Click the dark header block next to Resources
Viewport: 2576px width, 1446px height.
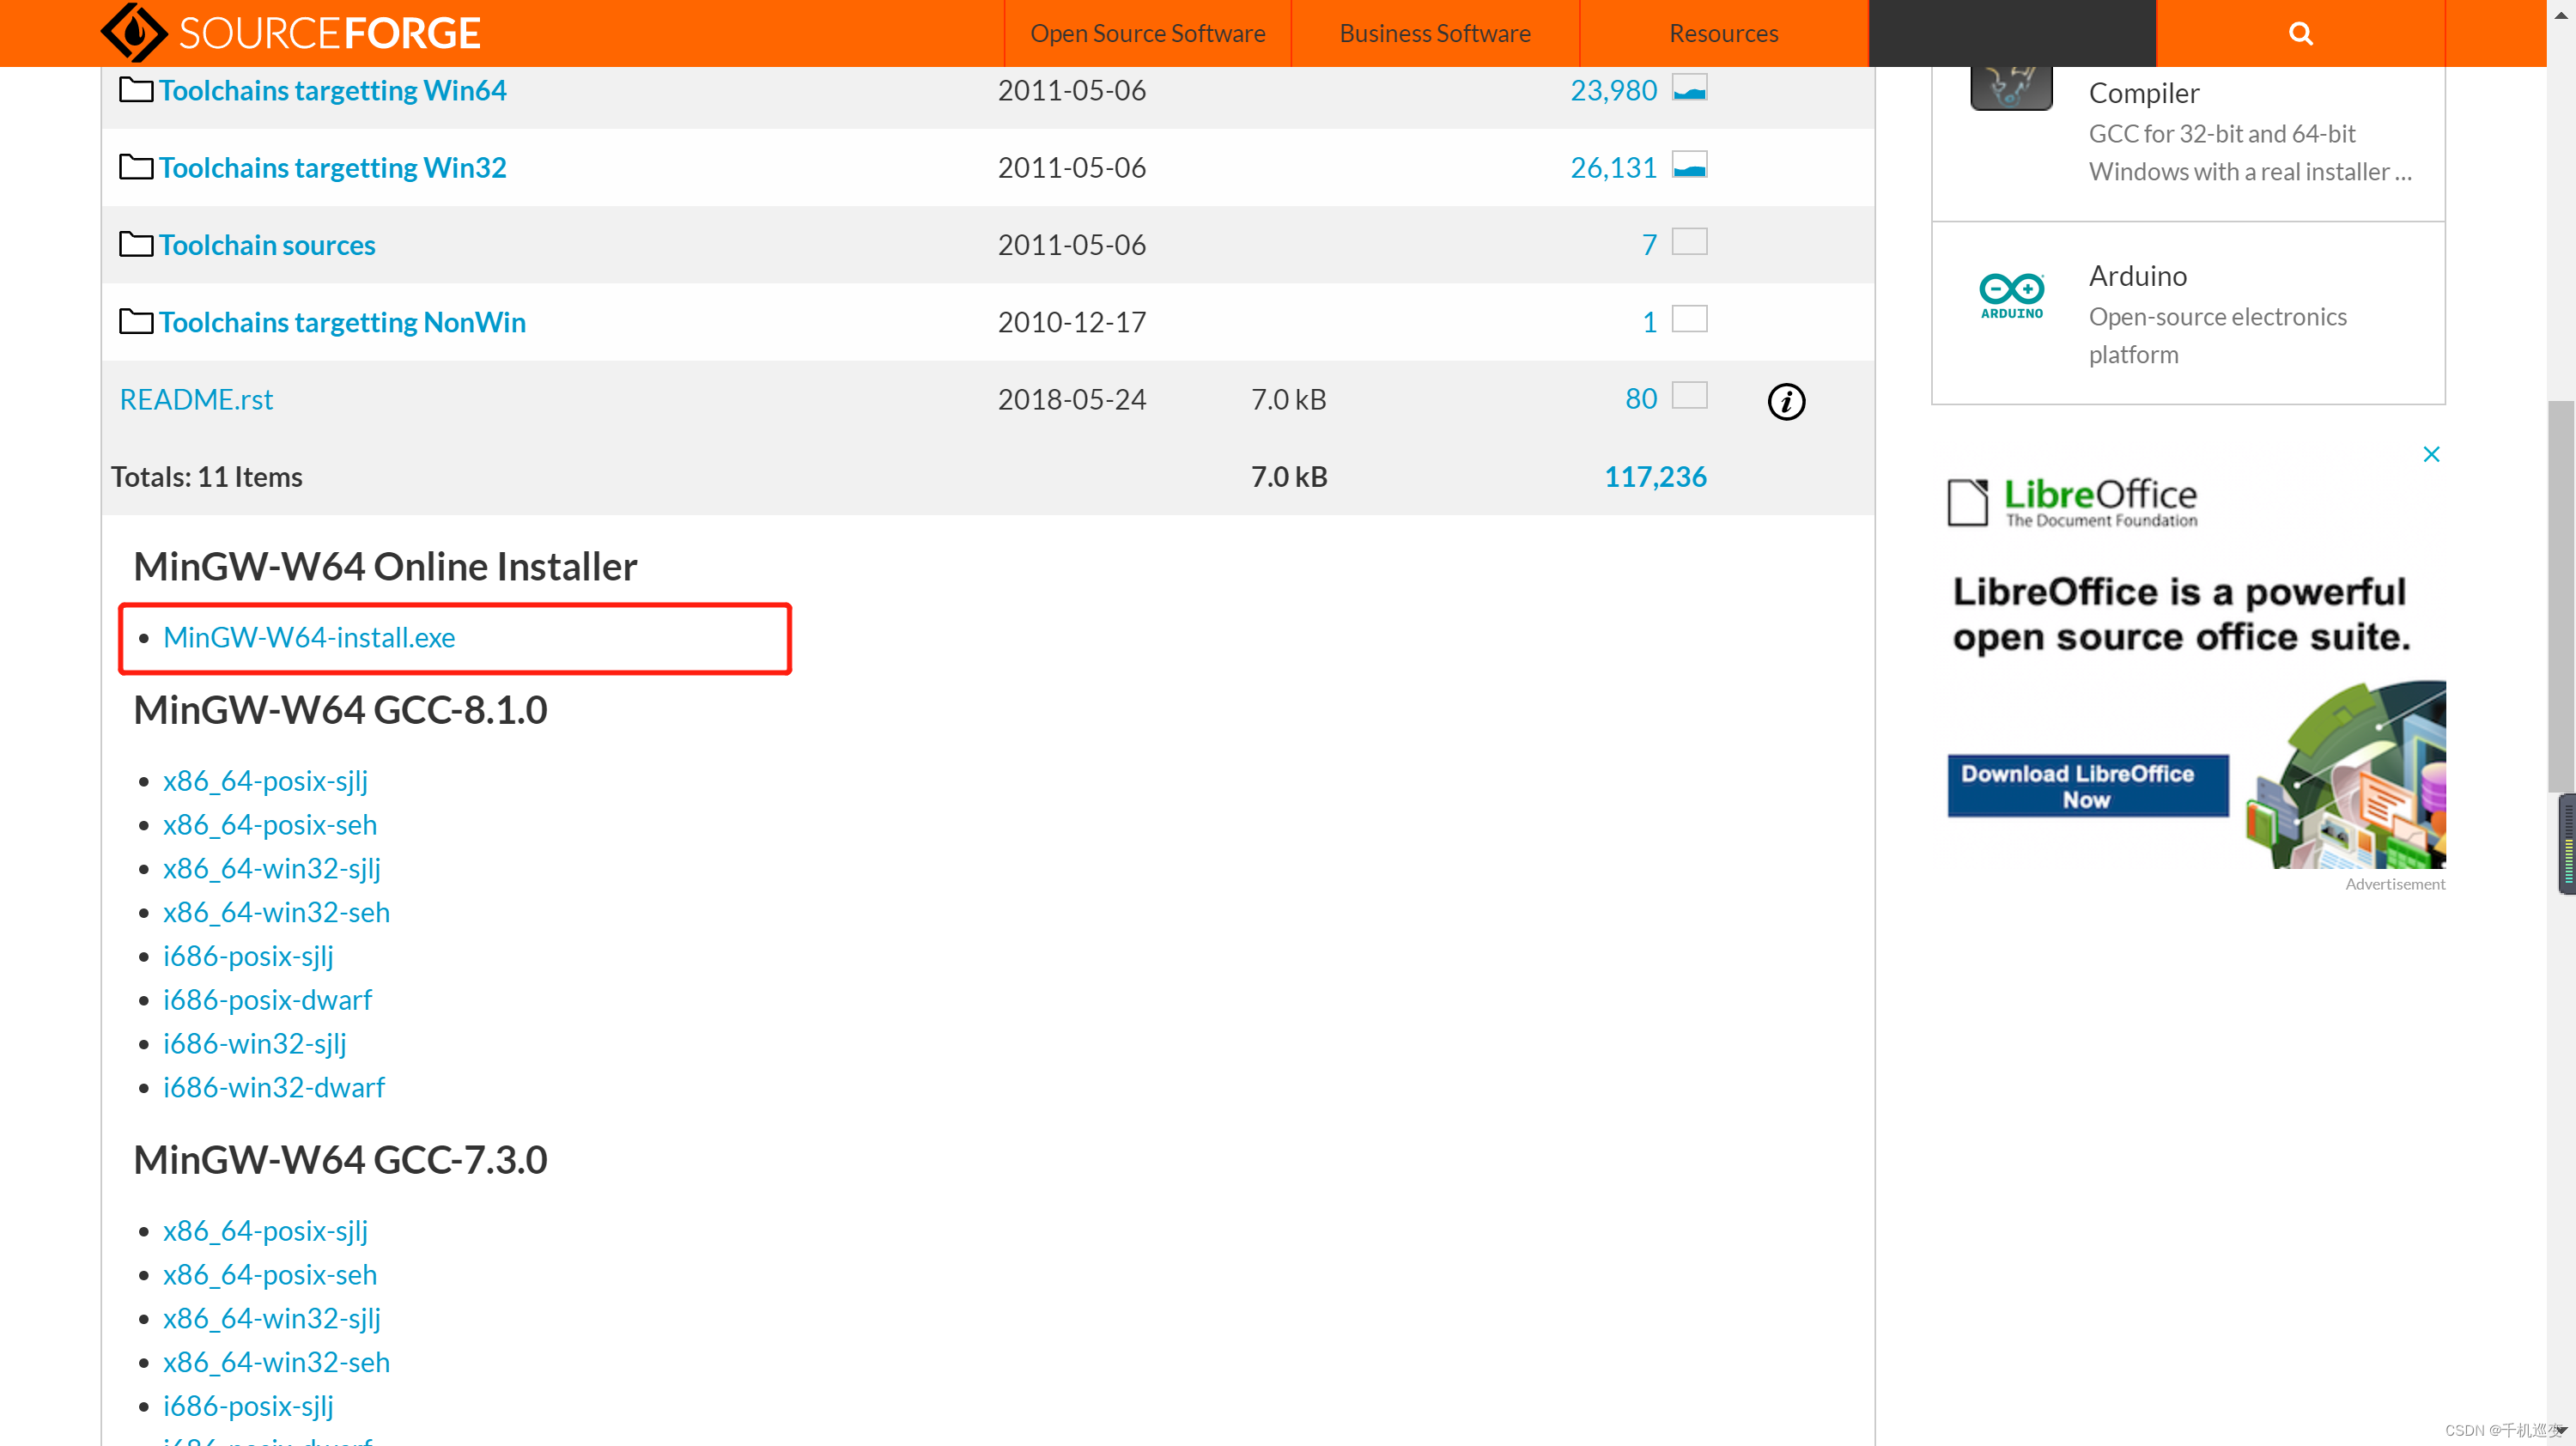pyautogui.click(x=2012, y=33)
